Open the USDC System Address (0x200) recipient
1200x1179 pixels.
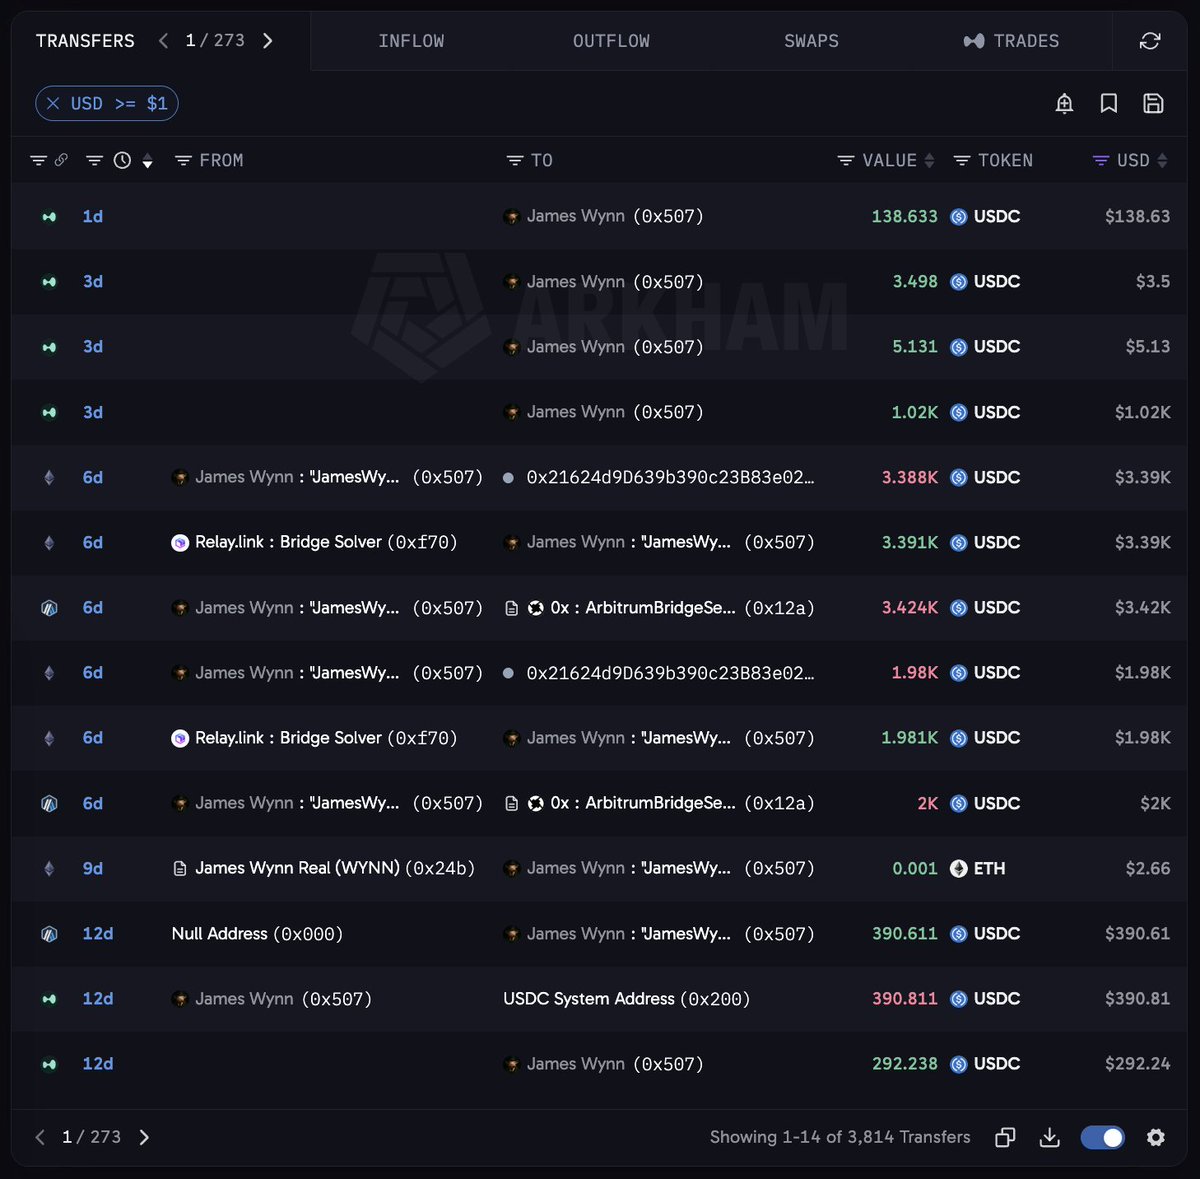(626, 998)
